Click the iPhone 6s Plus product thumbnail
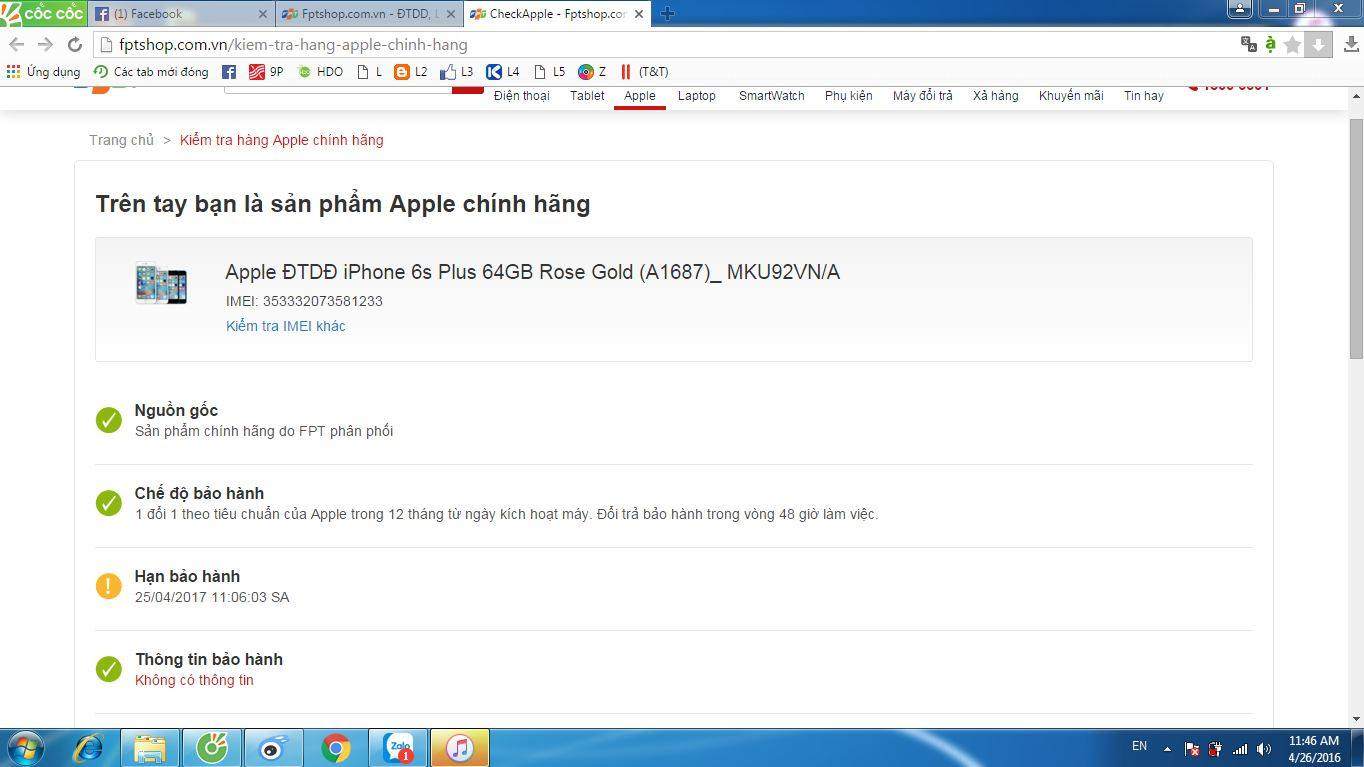Image resolution: width=1364 pixels, height=767 pixels. click(161, 283)
